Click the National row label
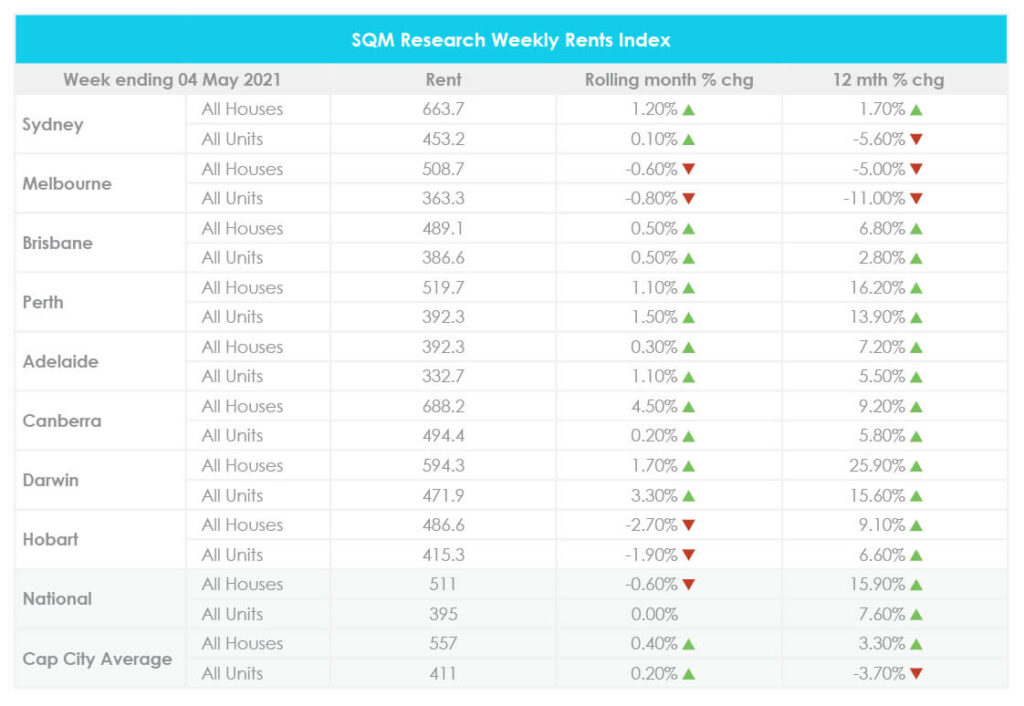 [x=57, y=599]
